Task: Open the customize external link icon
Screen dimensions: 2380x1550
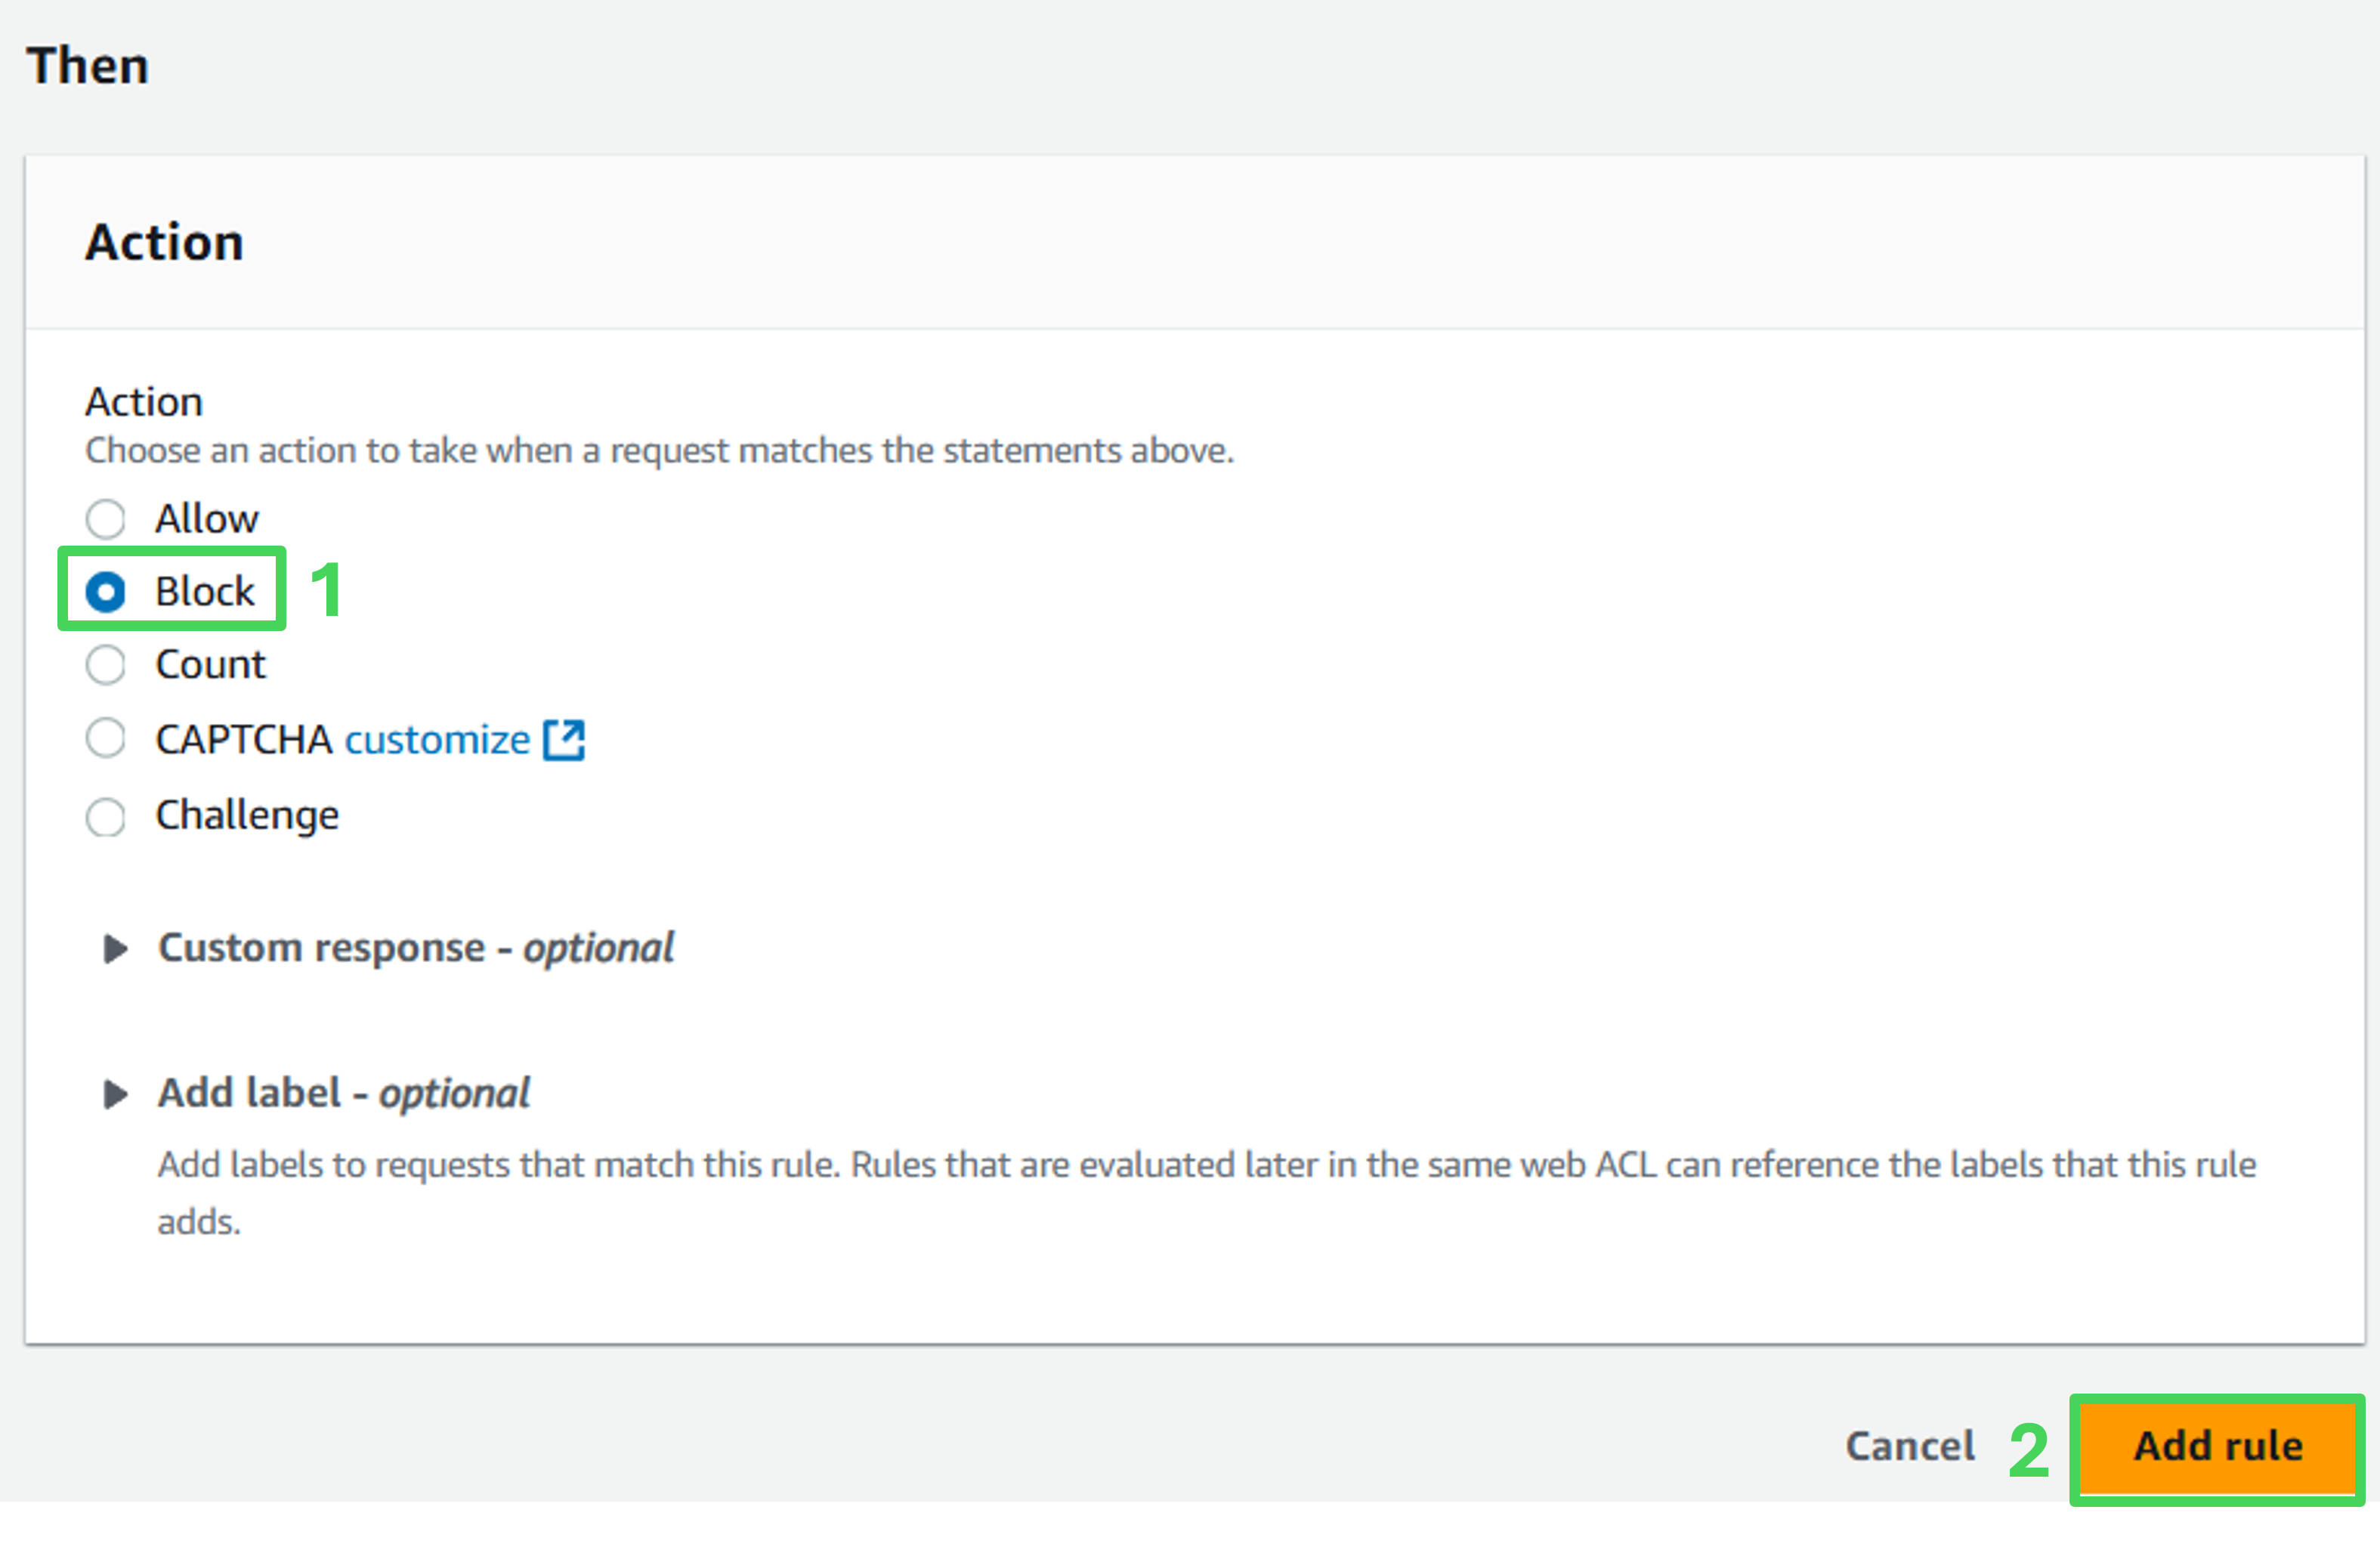Action: 564,740
